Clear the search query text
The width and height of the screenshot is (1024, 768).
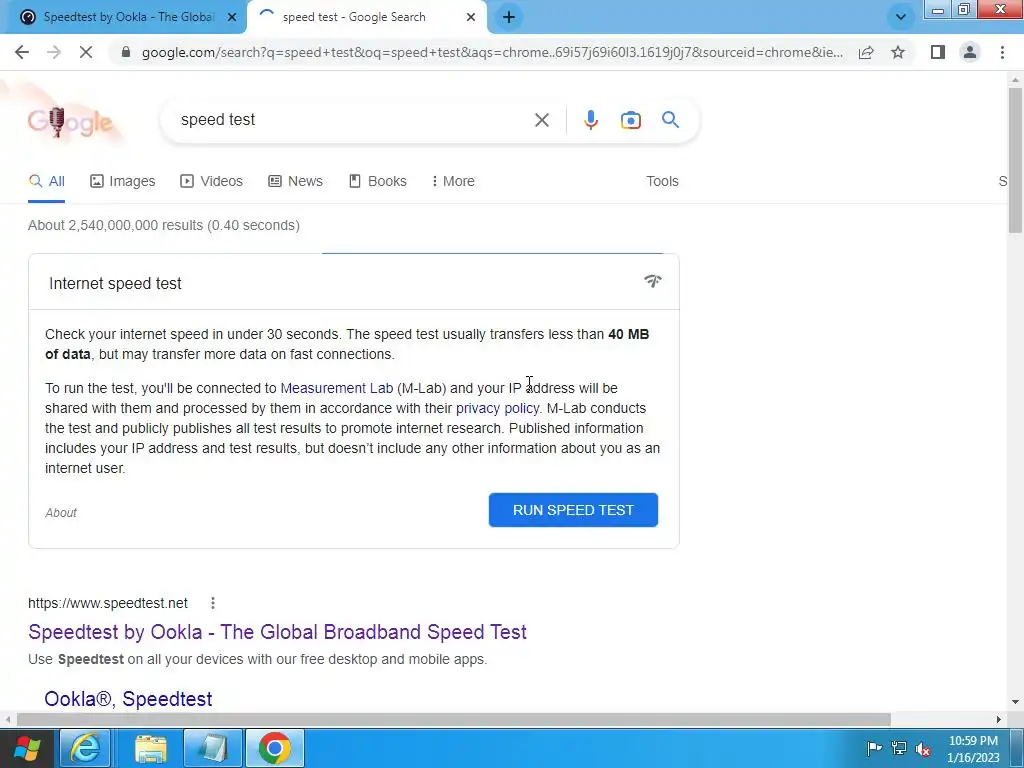(x=541, y=120)
